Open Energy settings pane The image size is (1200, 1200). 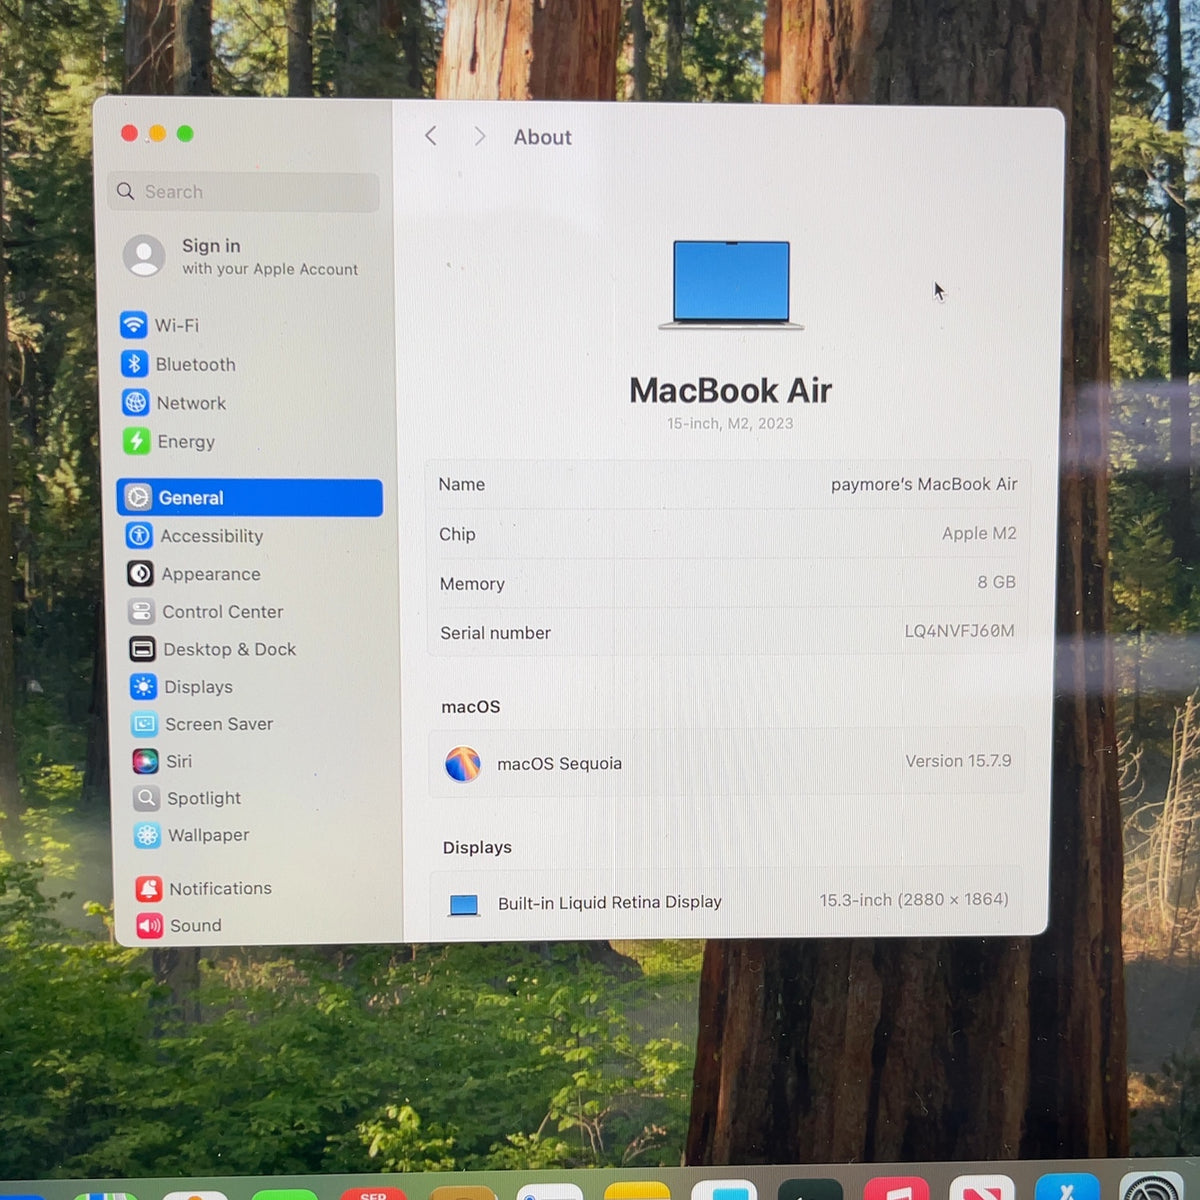169,441
